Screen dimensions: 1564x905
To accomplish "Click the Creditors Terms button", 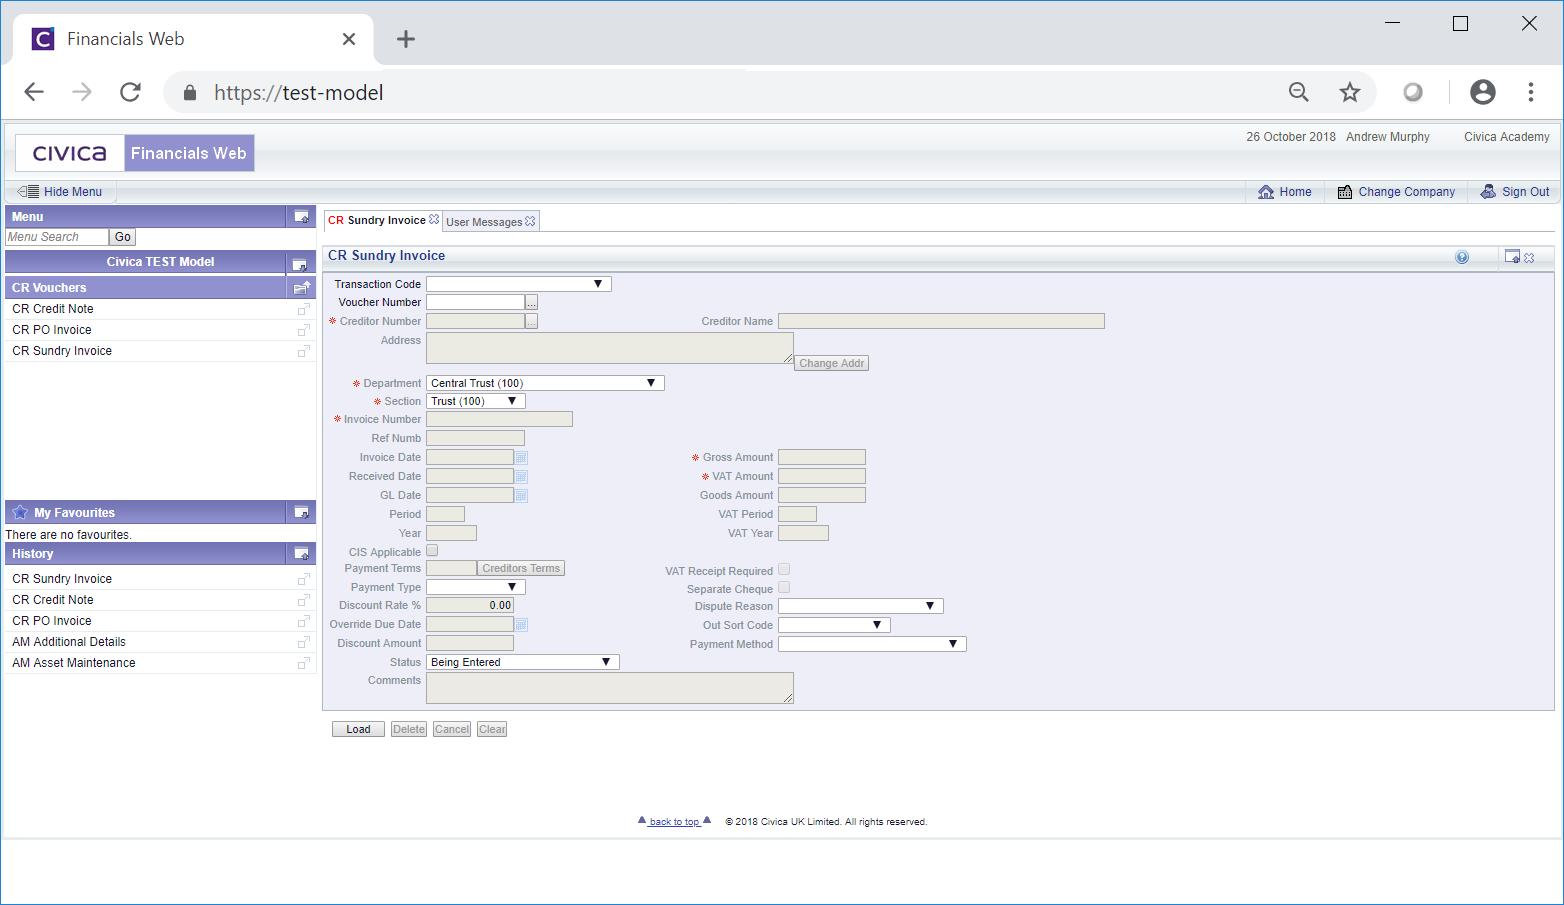I will pos(521,568).
